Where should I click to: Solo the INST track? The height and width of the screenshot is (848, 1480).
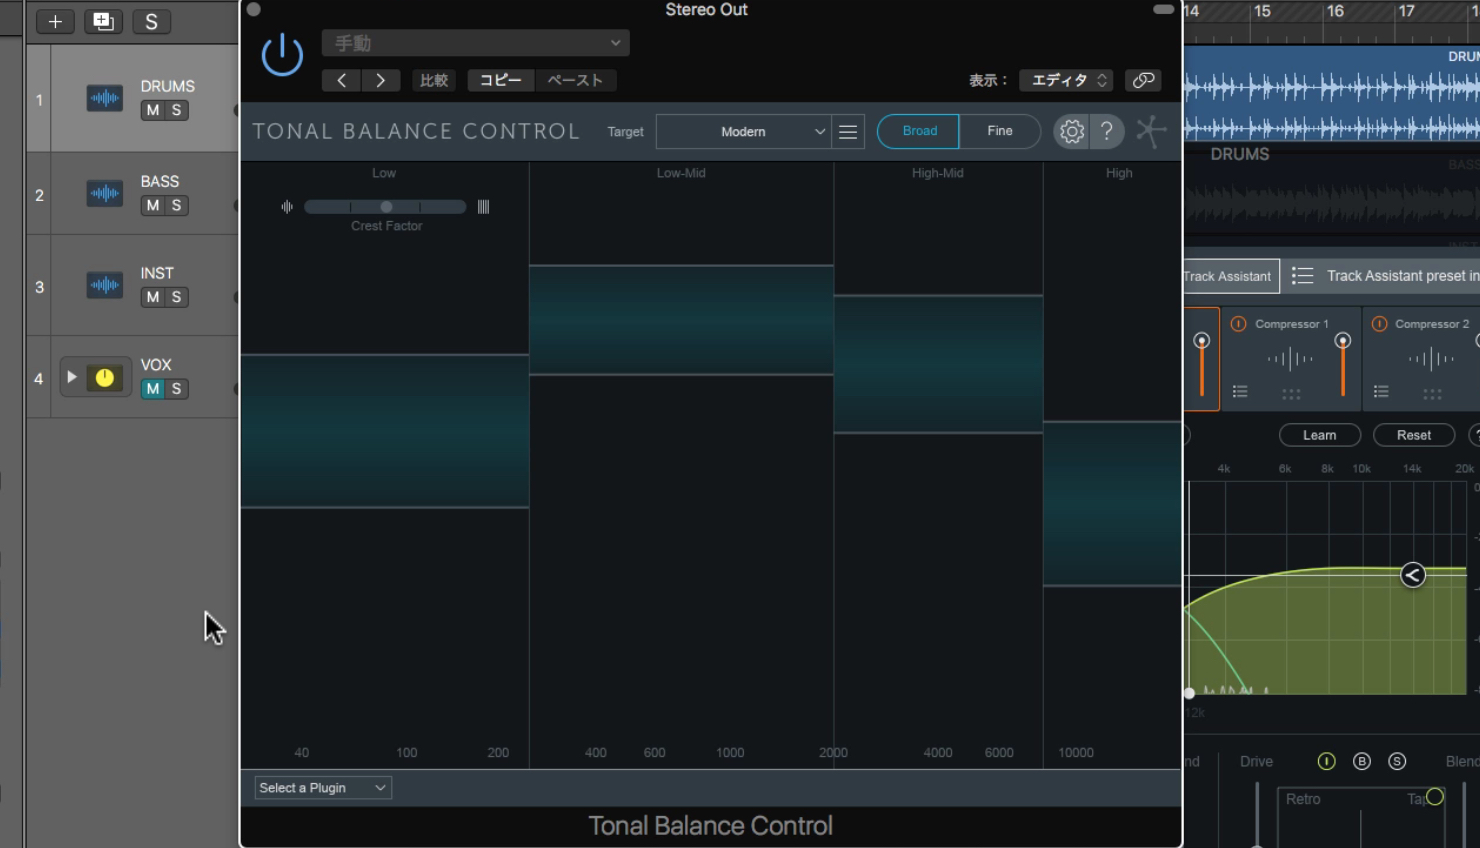[x=176, y=297]
